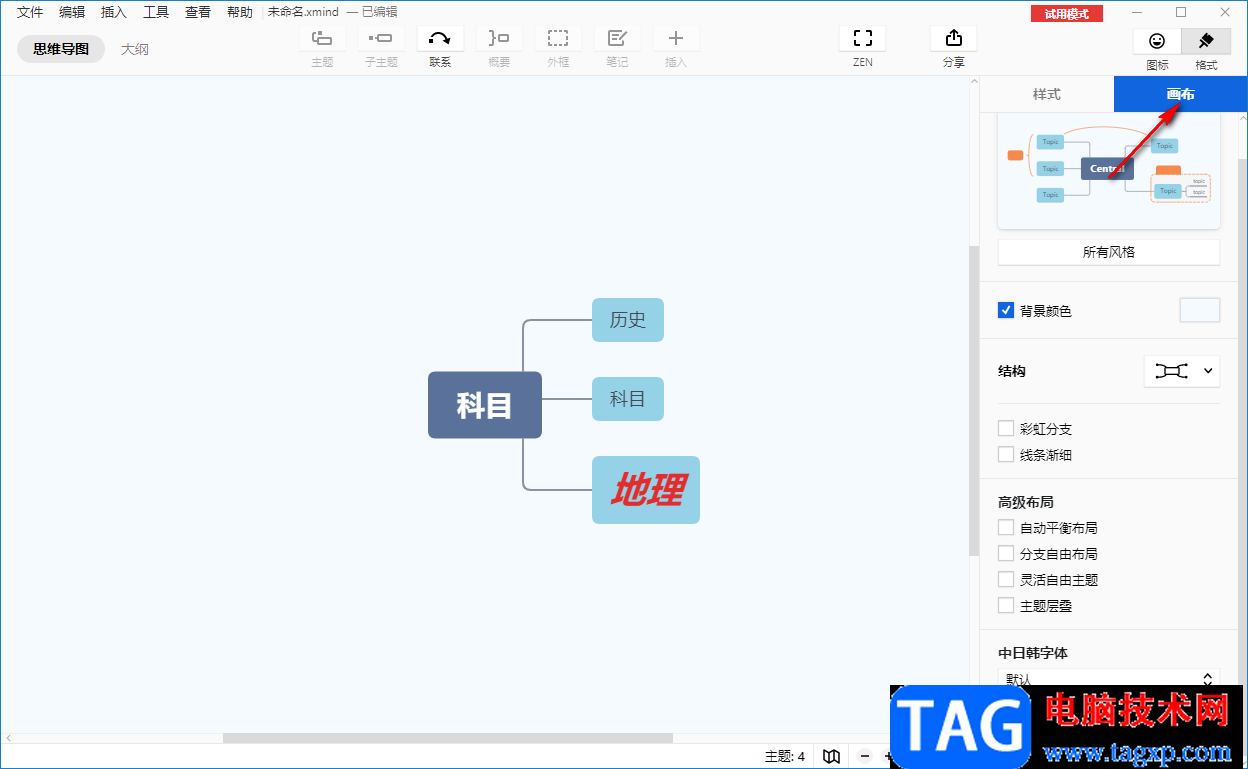This screenshot has height=769, width=1248.
Task: Select the 思维导图 view tab
Action: click(61, 48)
